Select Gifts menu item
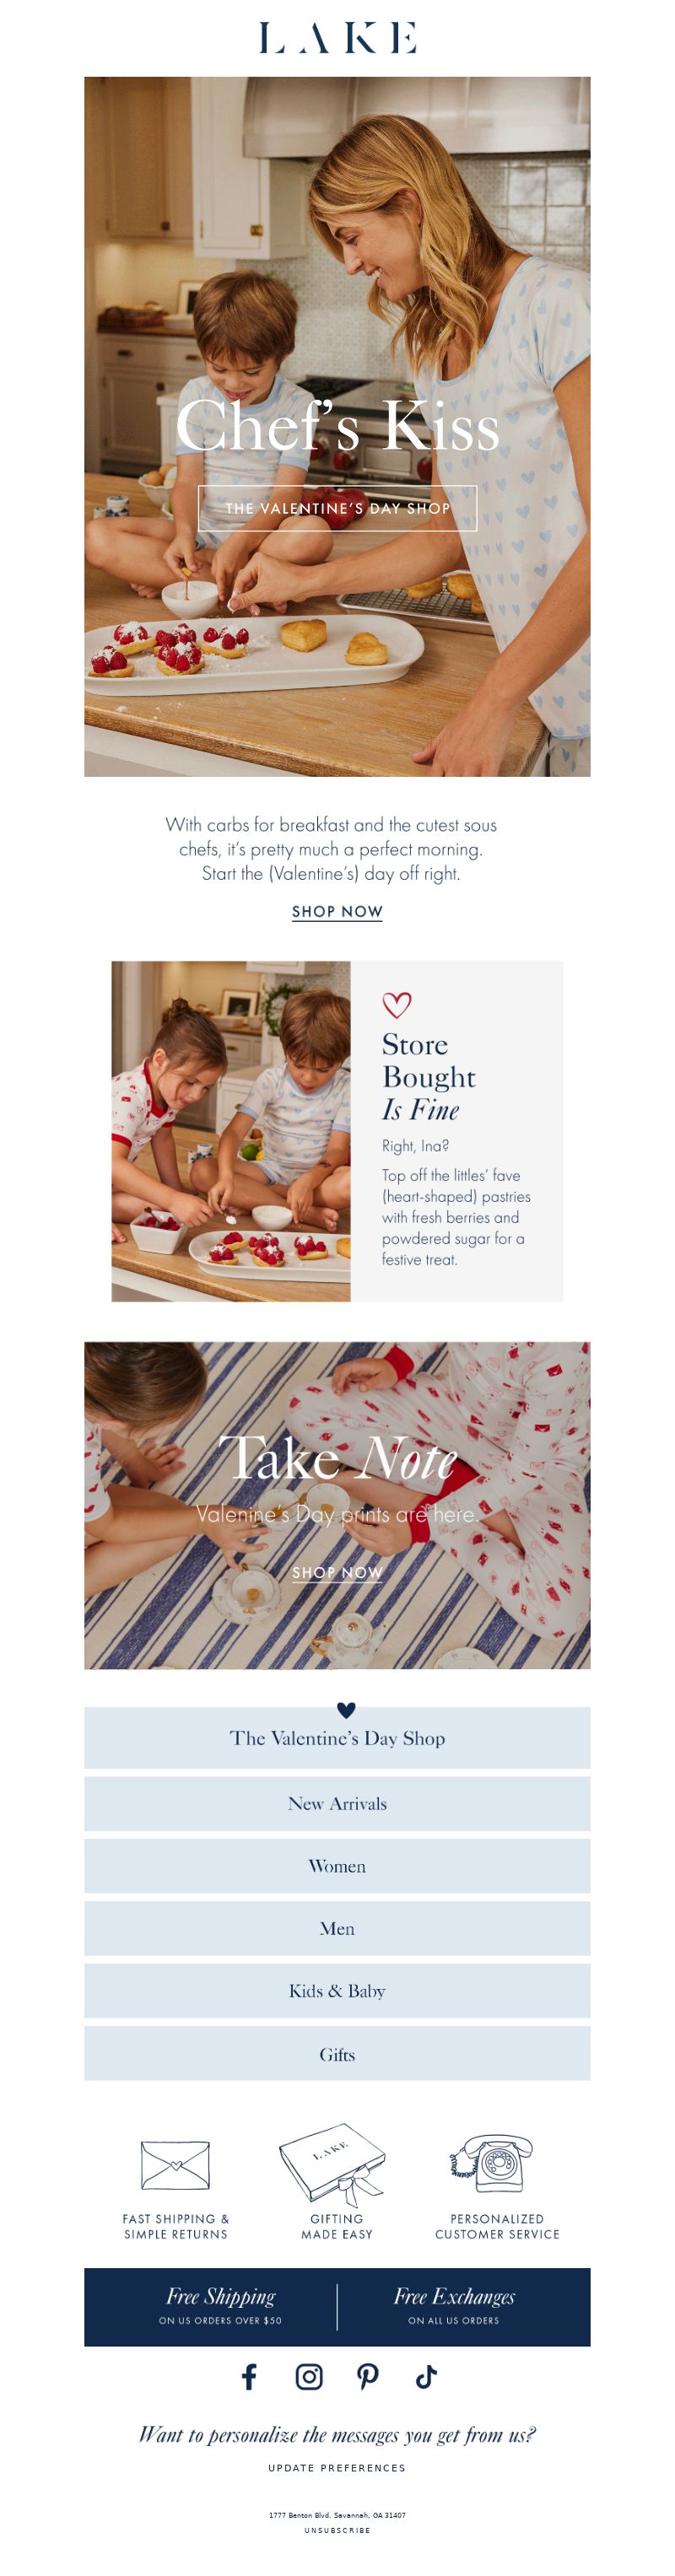675x2576 pixels. (x=337, y=2054)
